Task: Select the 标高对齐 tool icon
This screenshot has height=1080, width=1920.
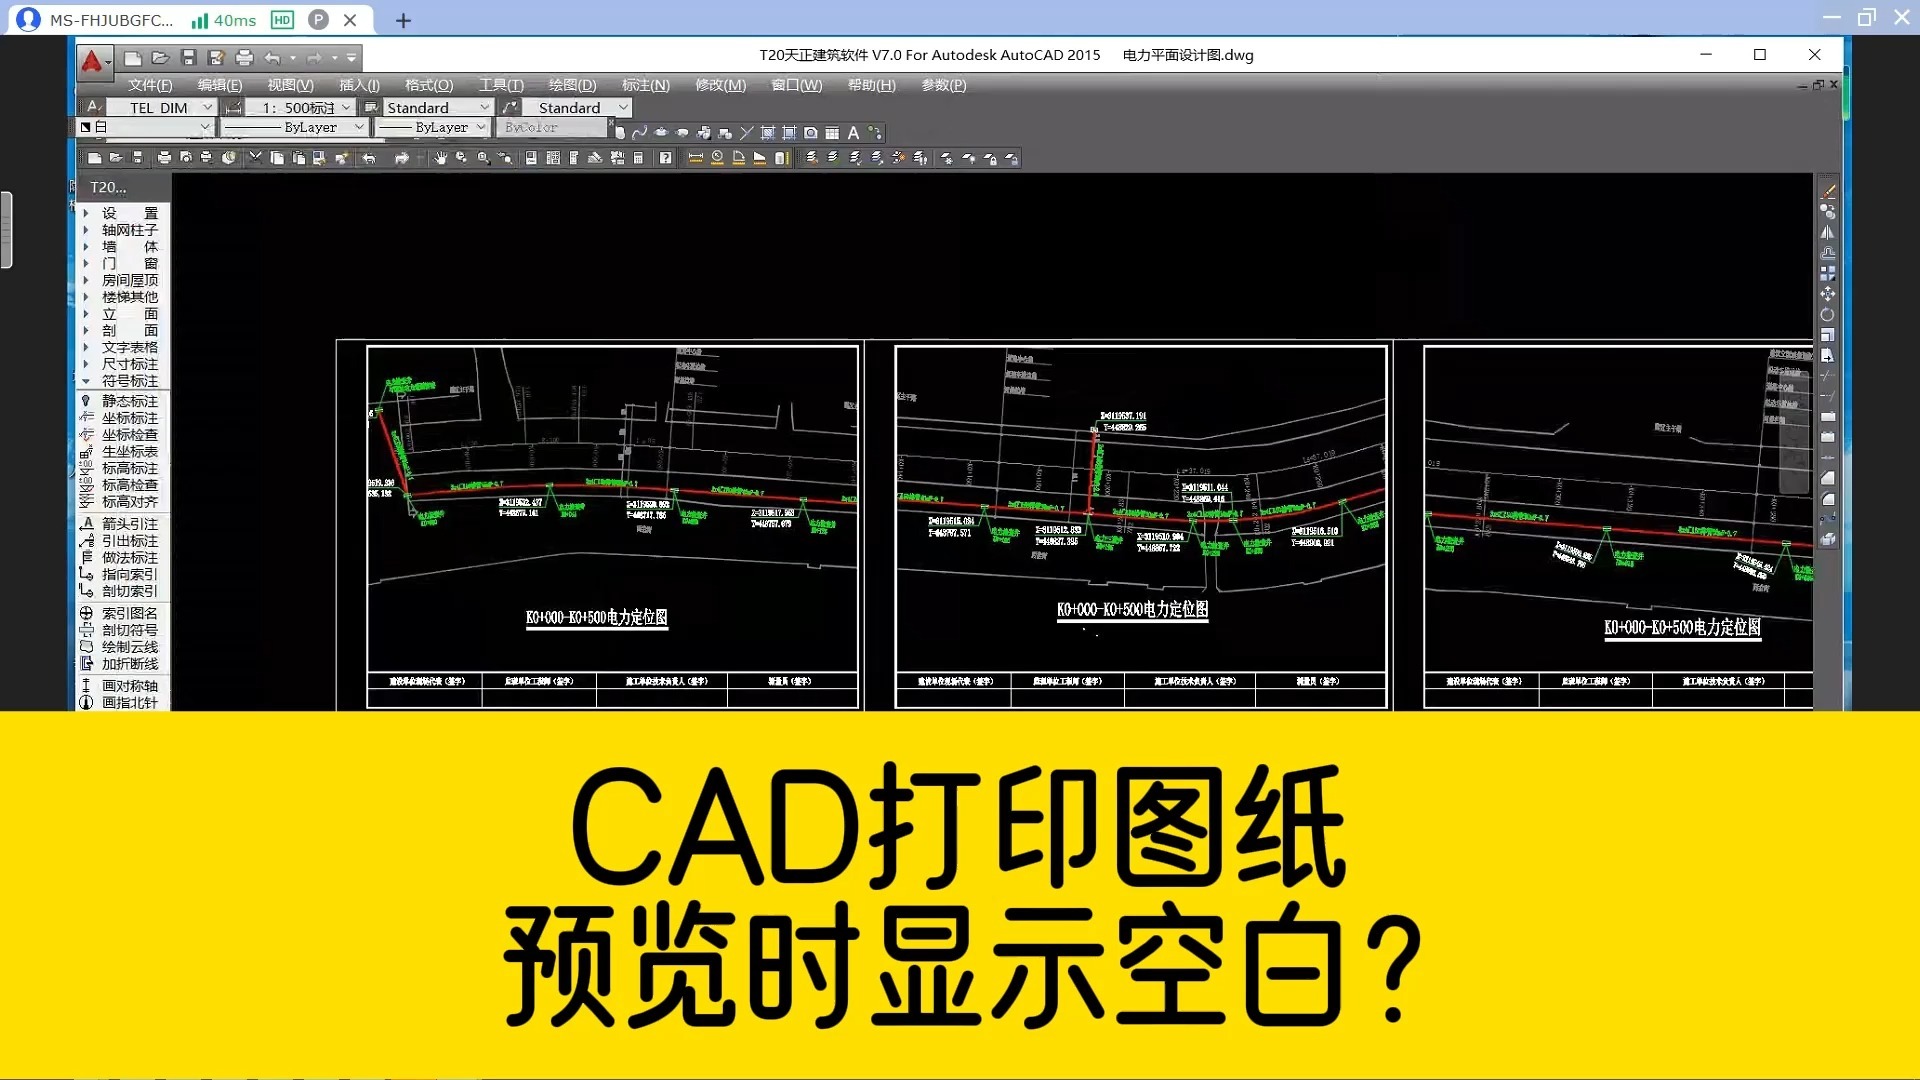Action: click(x=88, y=501)
